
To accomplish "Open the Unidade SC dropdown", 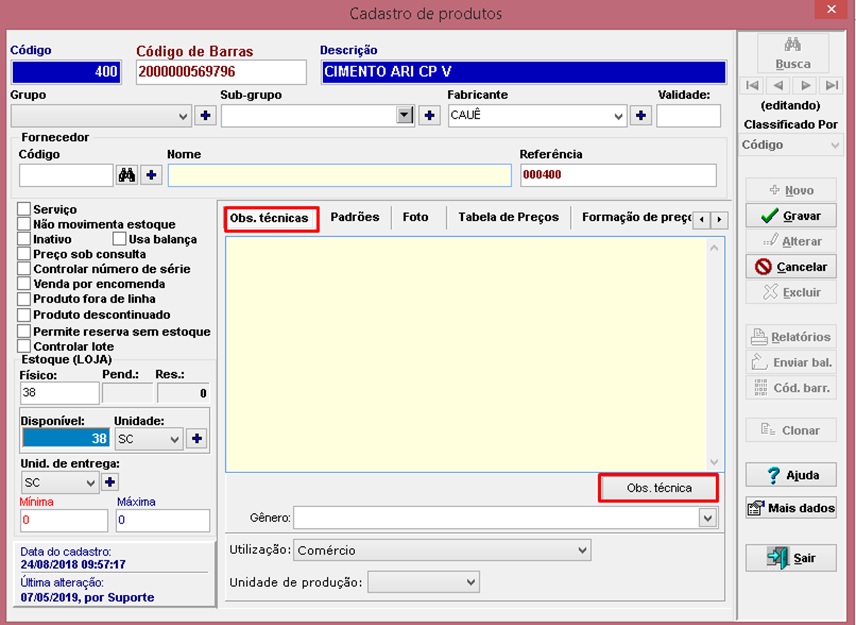I will (174, 439).
